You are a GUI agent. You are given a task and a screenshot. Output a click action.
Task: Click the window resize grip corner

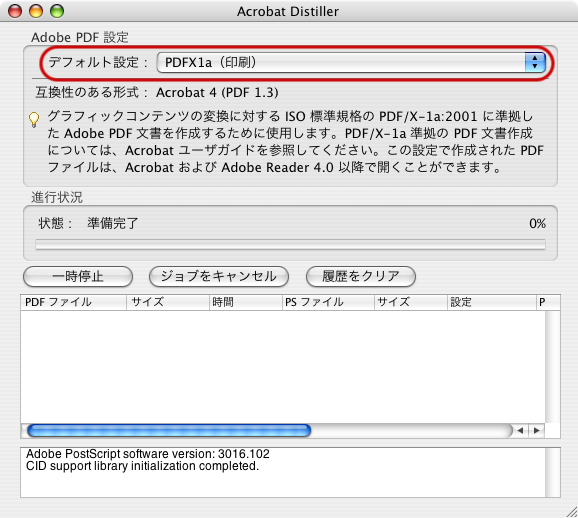pos(572,512)
